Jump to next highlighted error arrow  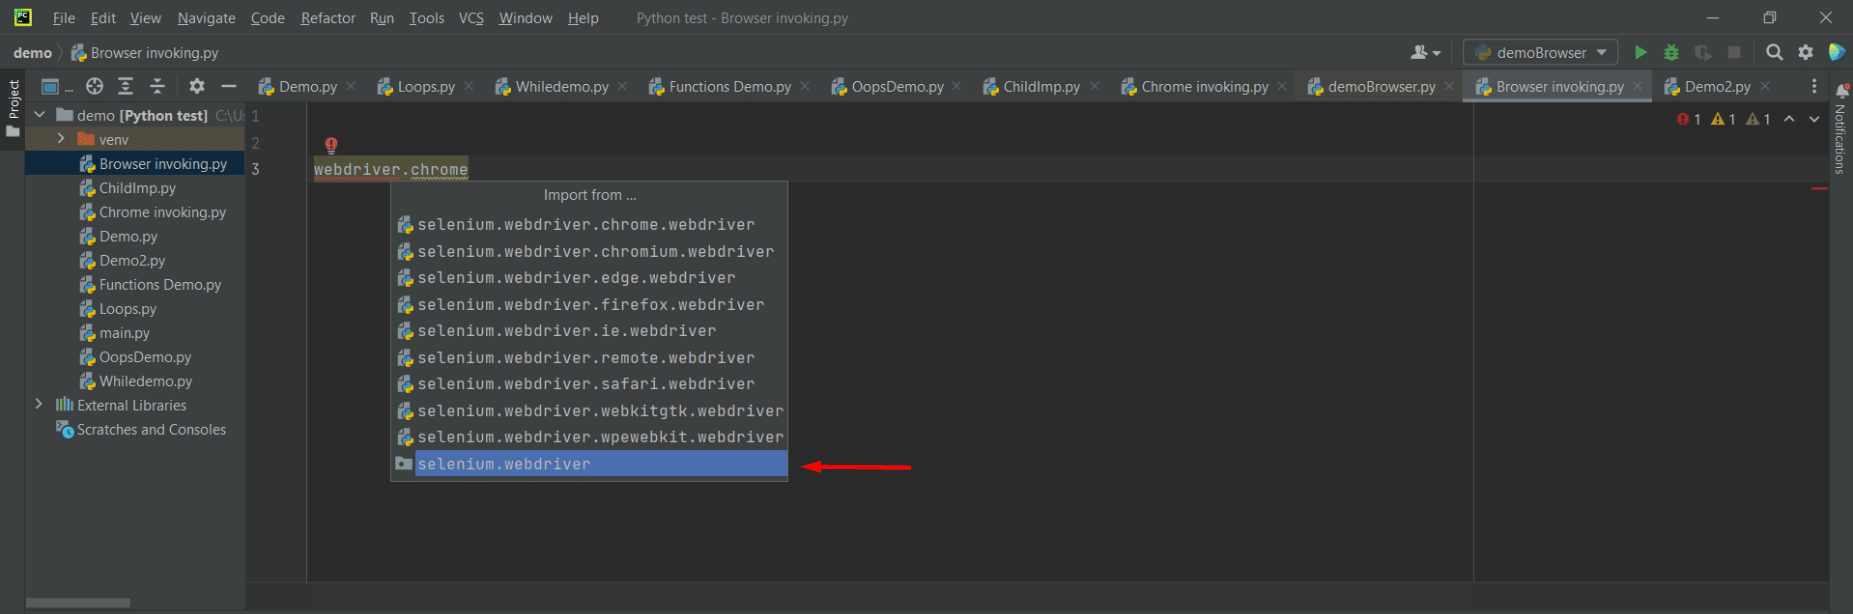1814,119
